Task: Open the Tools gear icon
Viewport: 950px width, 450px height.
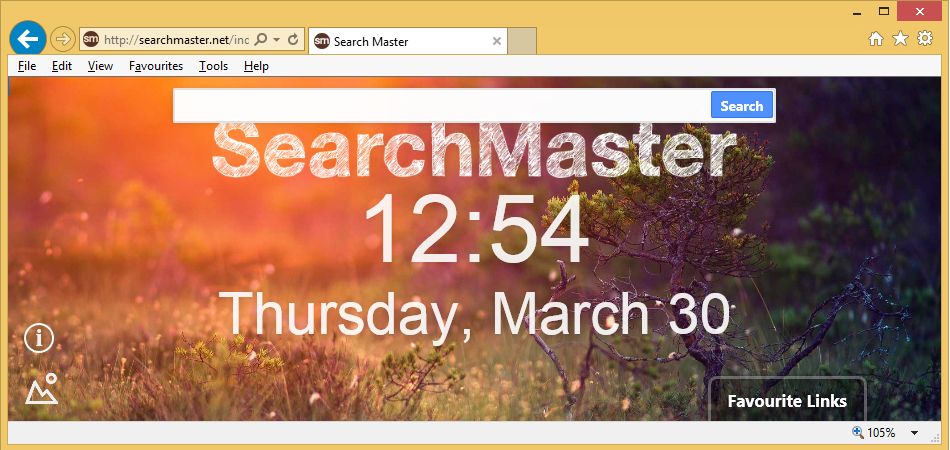Action: 925,39
